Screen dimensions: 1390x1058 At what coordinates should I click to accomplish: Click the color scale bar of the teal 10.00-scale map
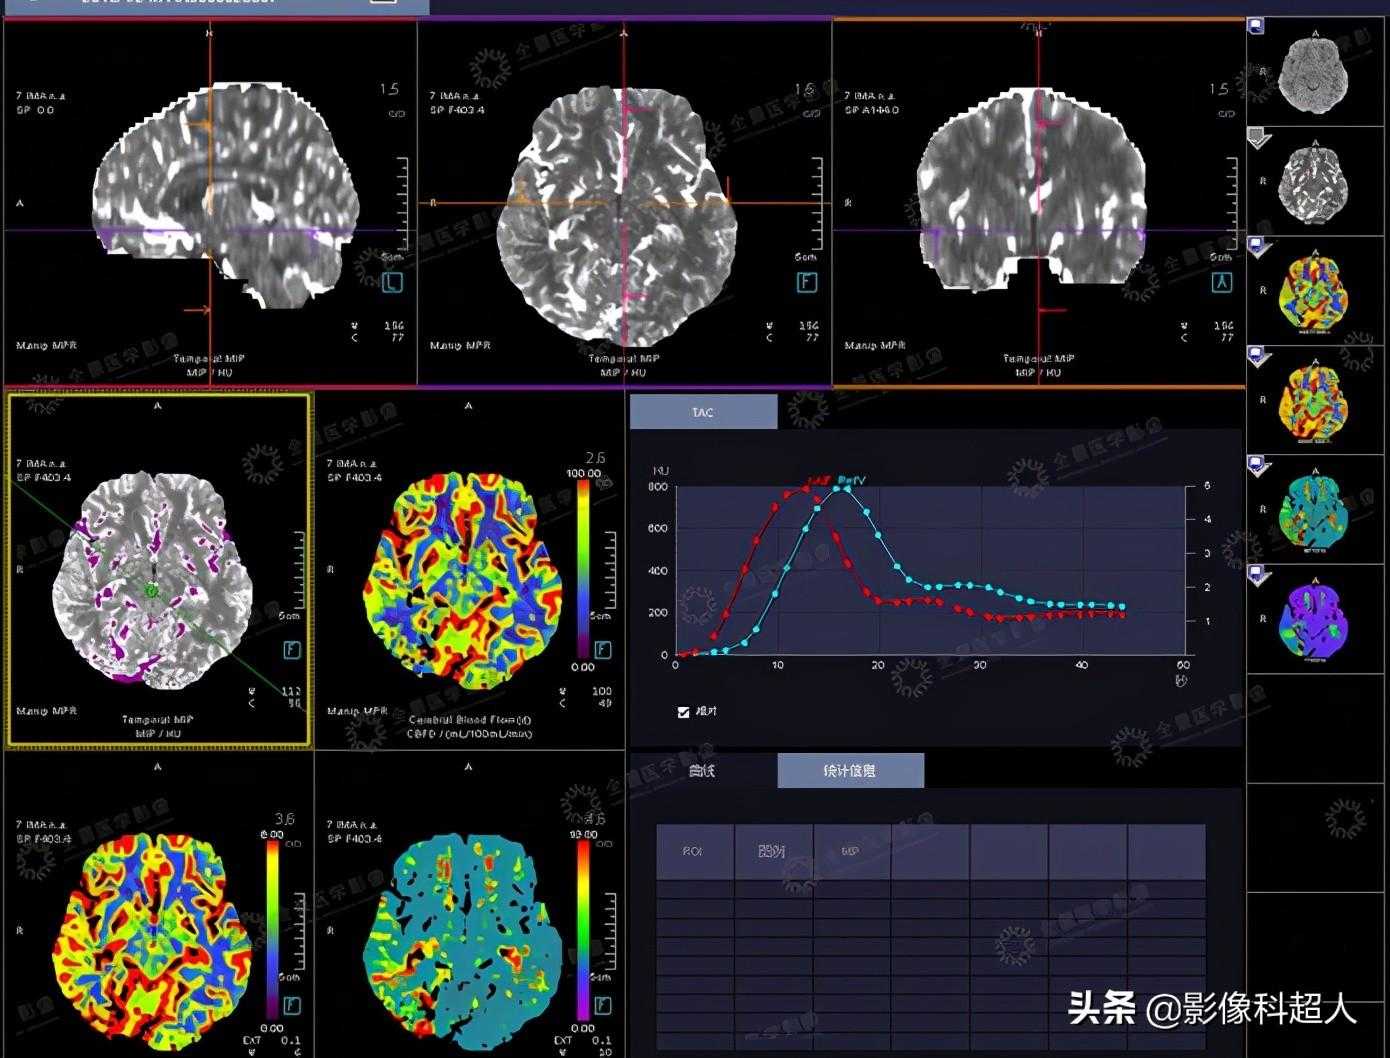point(584,929)
